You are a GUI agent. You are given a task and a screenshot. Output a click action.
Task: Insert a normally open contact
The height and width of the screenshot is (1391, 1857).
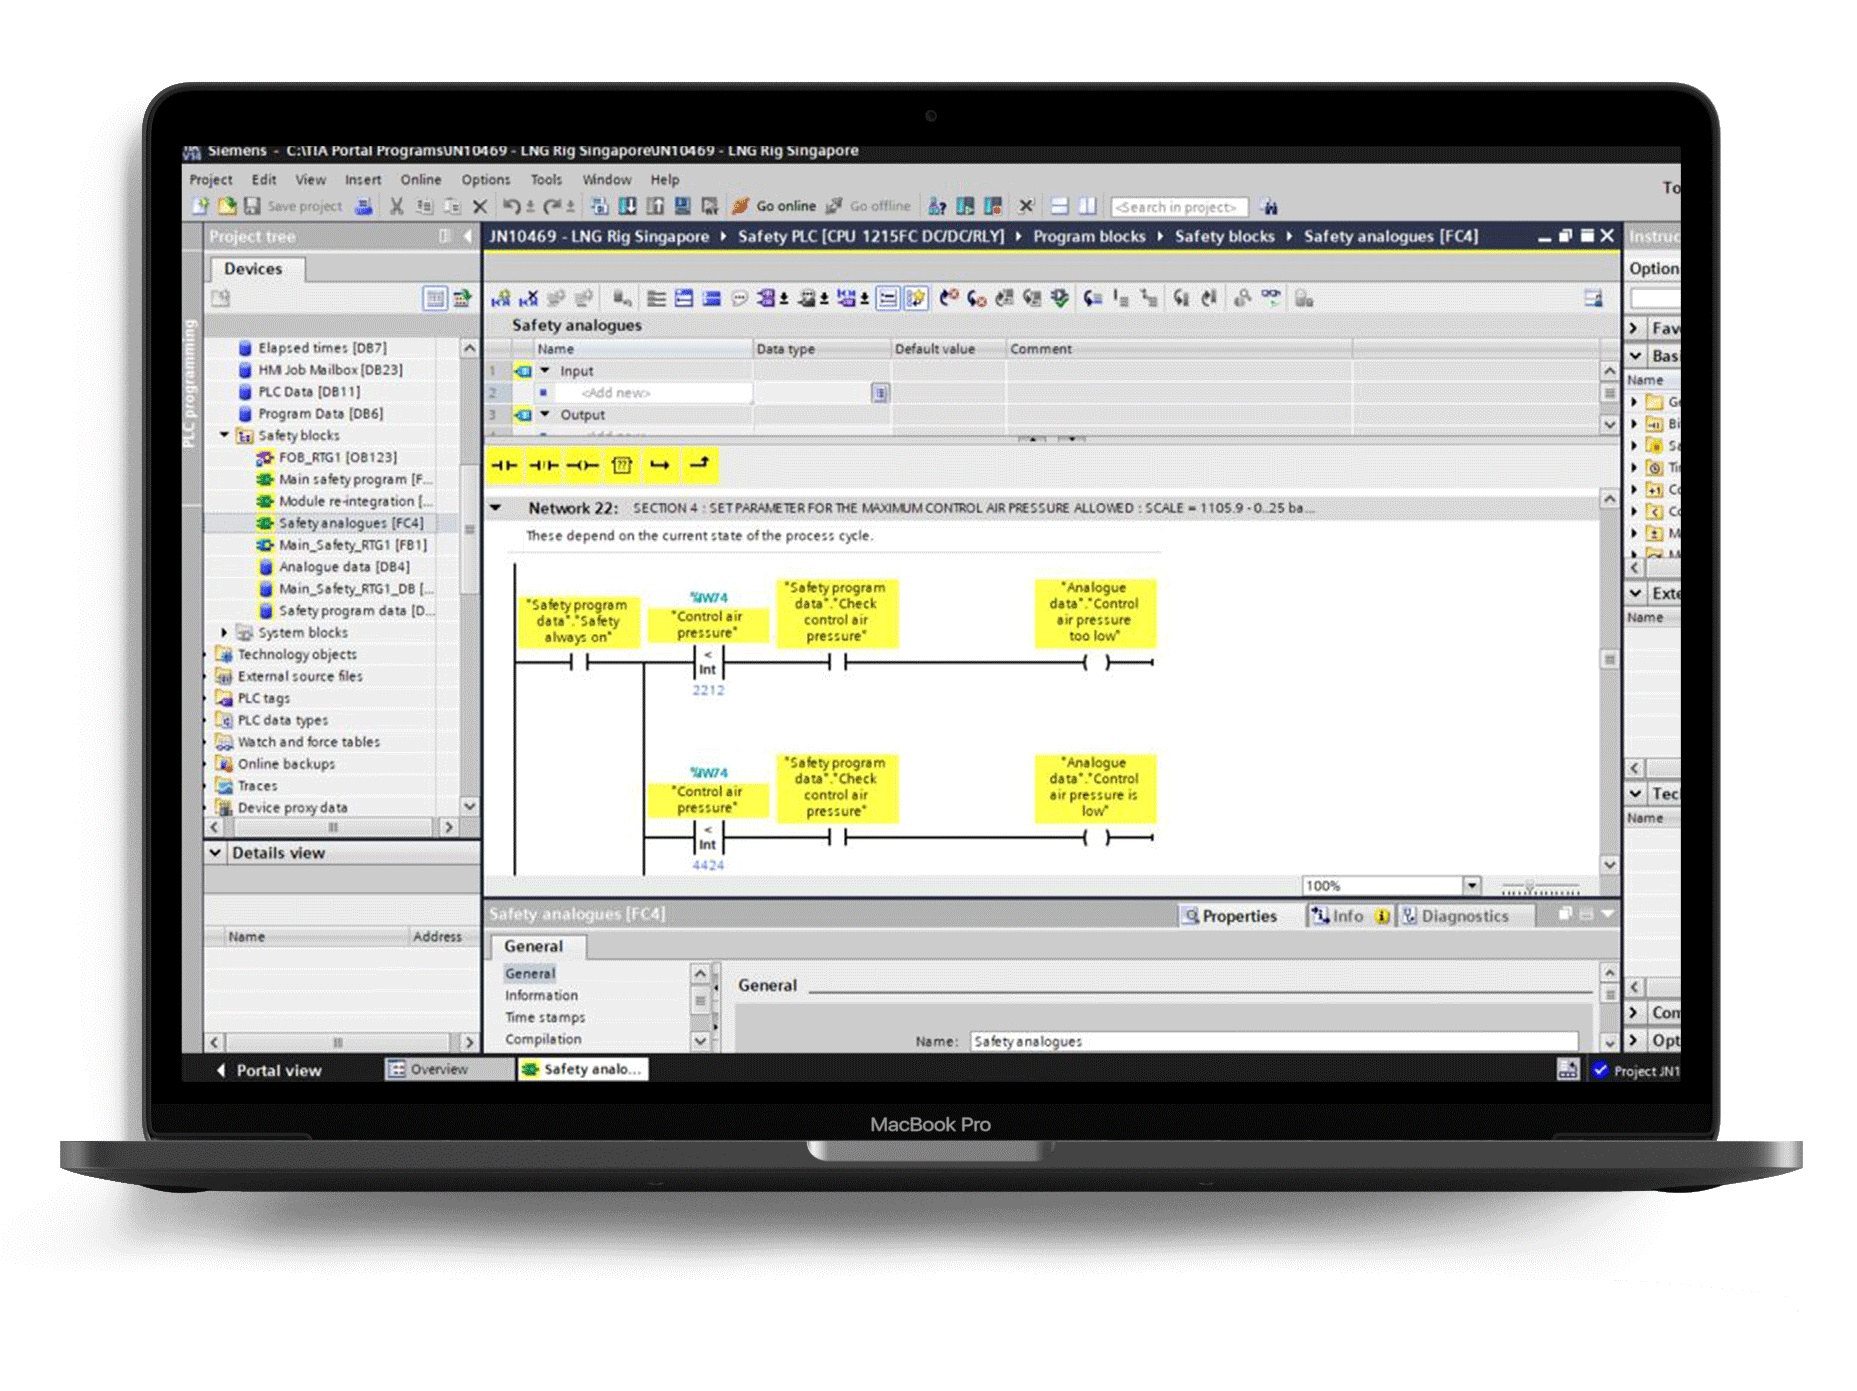coord(505,465)
